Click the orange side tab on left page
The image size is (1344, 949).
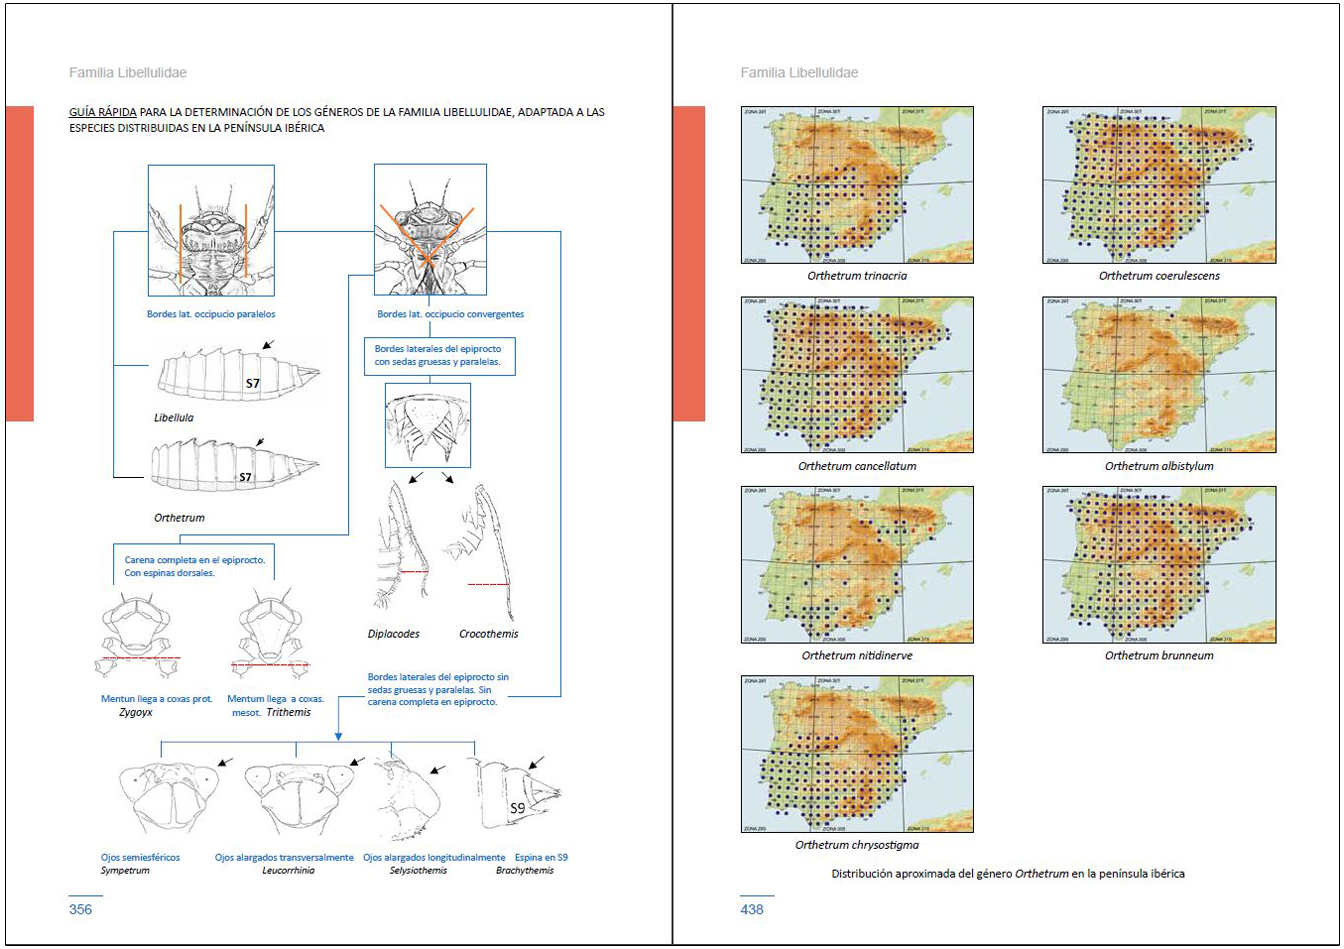20,263
